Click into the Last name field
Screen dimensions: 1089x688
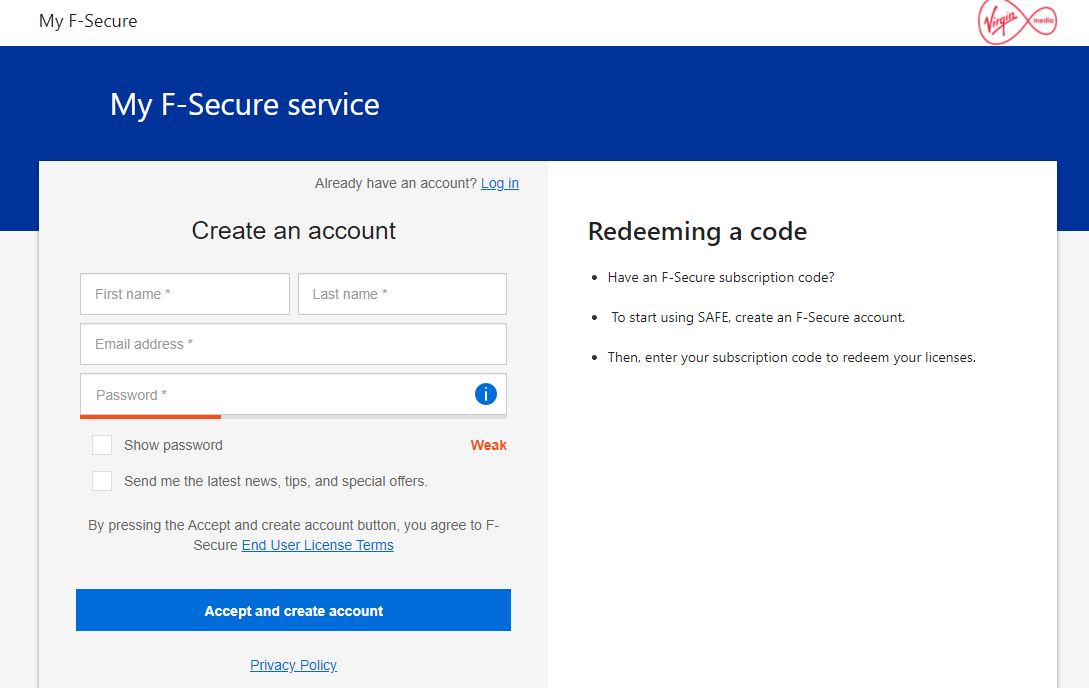[402, 294]
